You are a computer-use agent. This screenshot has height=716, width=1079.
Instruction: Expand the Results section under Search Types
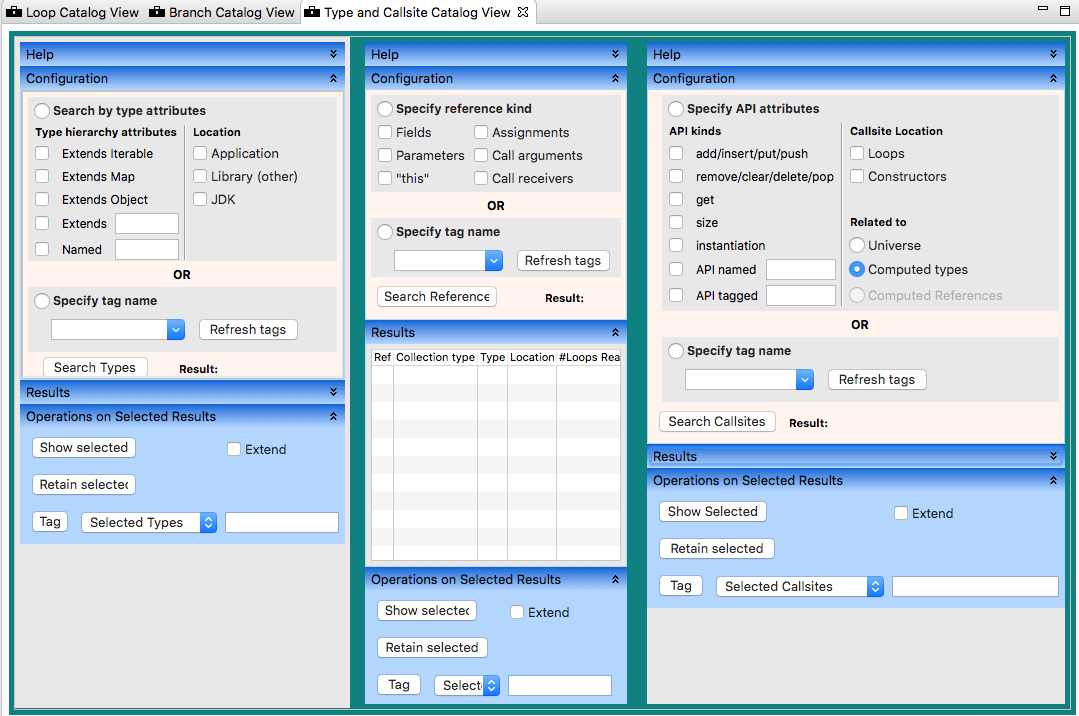(333, 392)
